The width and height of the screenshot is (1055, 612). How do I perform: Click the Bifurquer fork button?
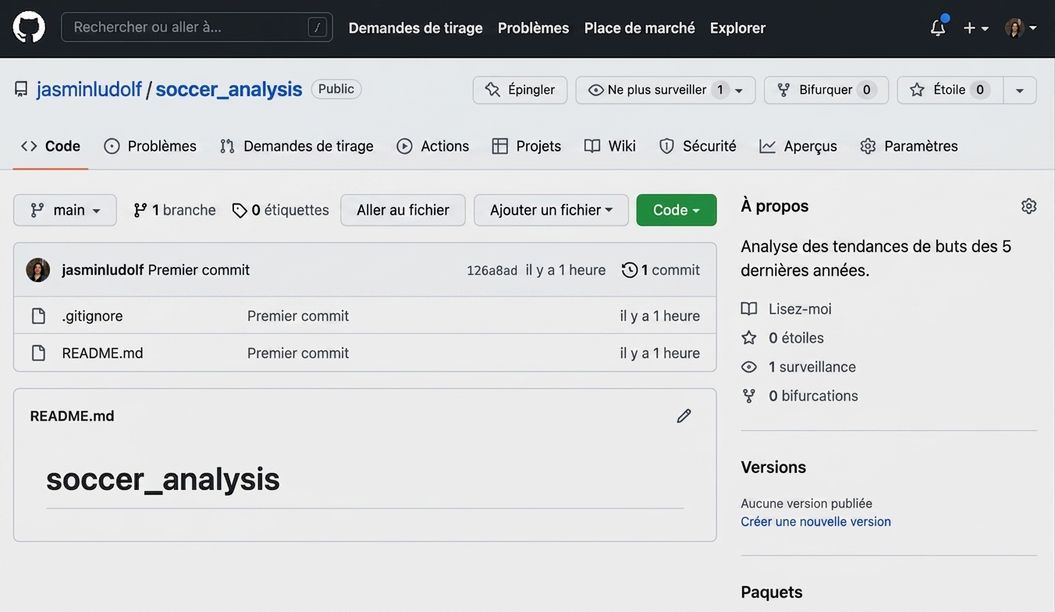[826, 89]
